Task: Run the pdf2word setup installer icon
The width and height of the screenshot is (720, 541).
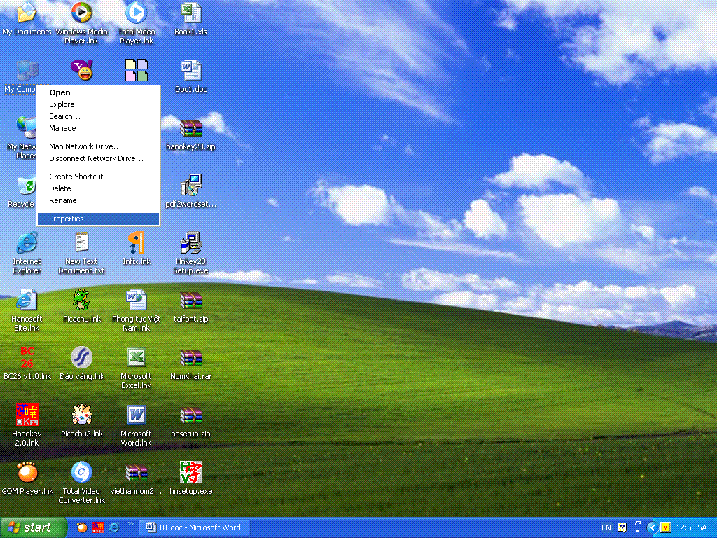Action: 191,185
